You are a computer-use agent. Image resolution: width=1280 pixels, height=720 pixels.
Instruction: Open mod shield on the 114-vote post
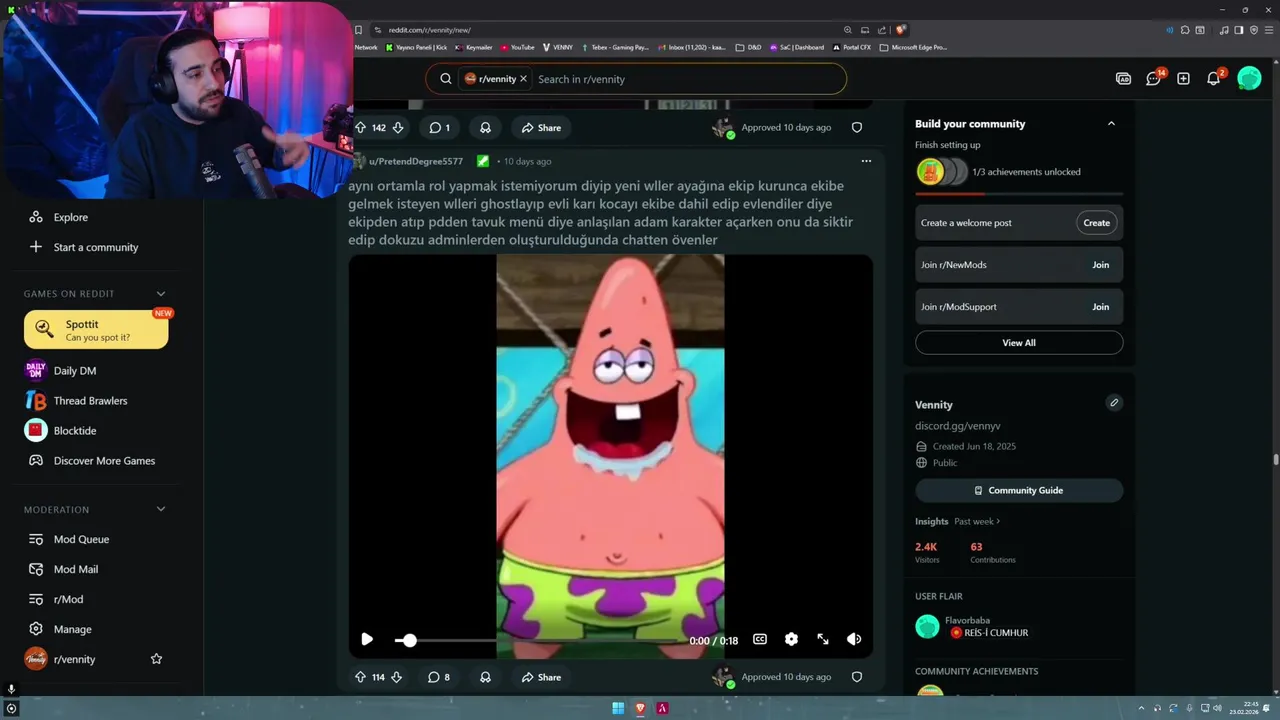click(857, 677)
